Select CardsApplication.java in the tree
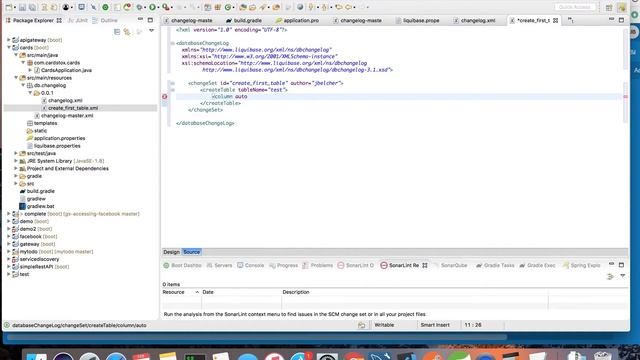Viewport: 640px width, 360px height. pyautogui.click(x=66, y=70)
